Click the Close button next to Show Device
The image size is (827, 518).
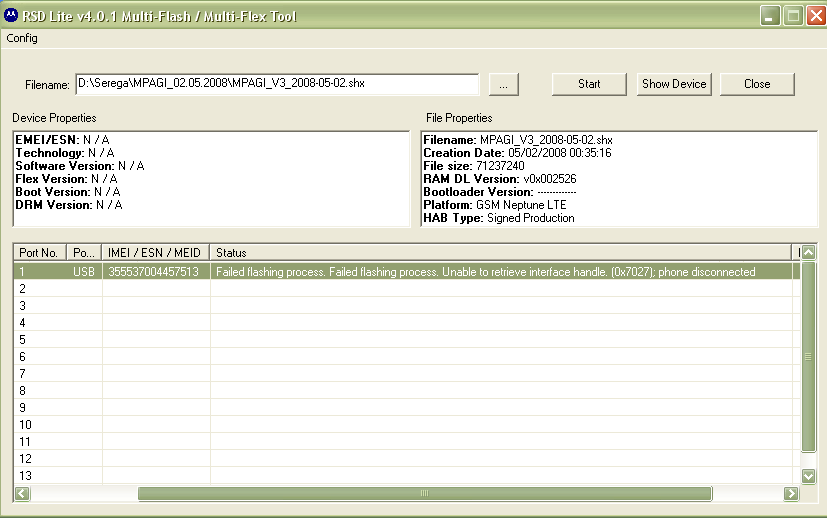[757, 84]
